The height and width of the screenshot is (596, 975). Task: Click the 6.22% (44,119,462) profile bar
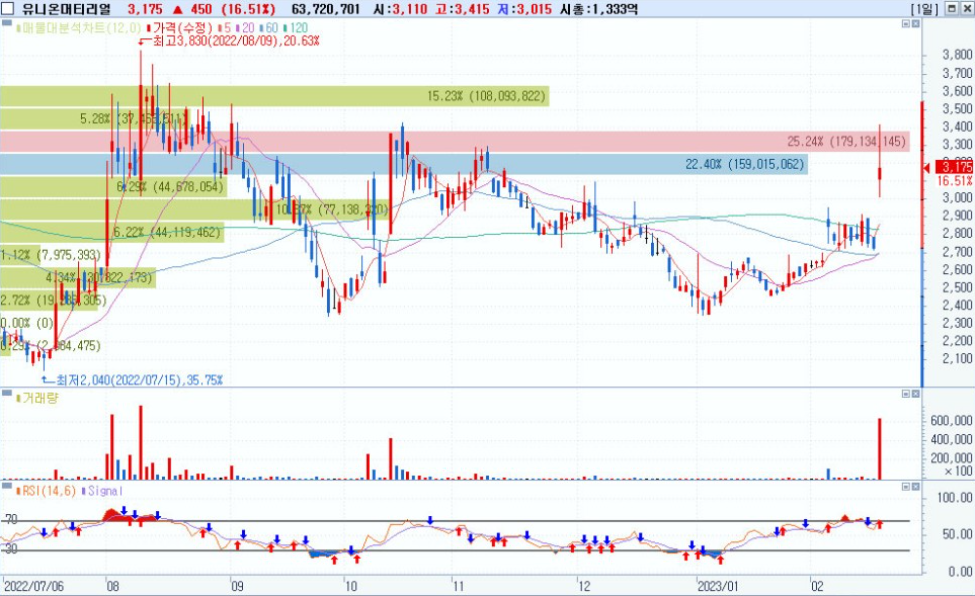112,232
